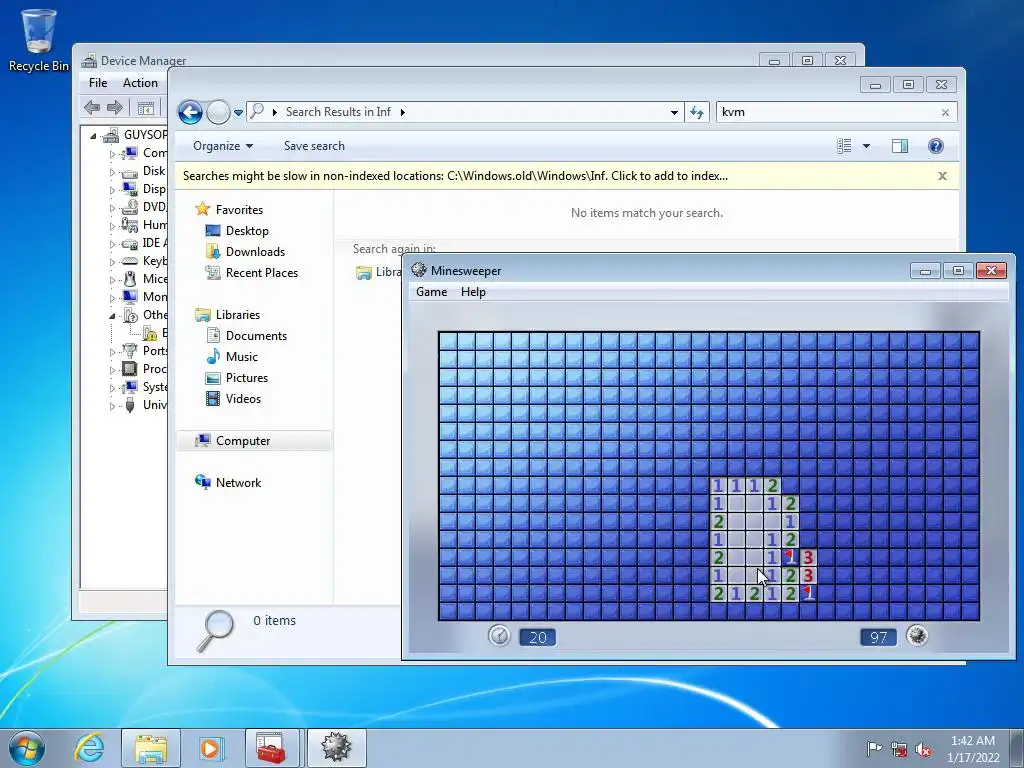Click the refresh button beside the address bar
The height and width of the screenshot is (768, 1024).
697,112
